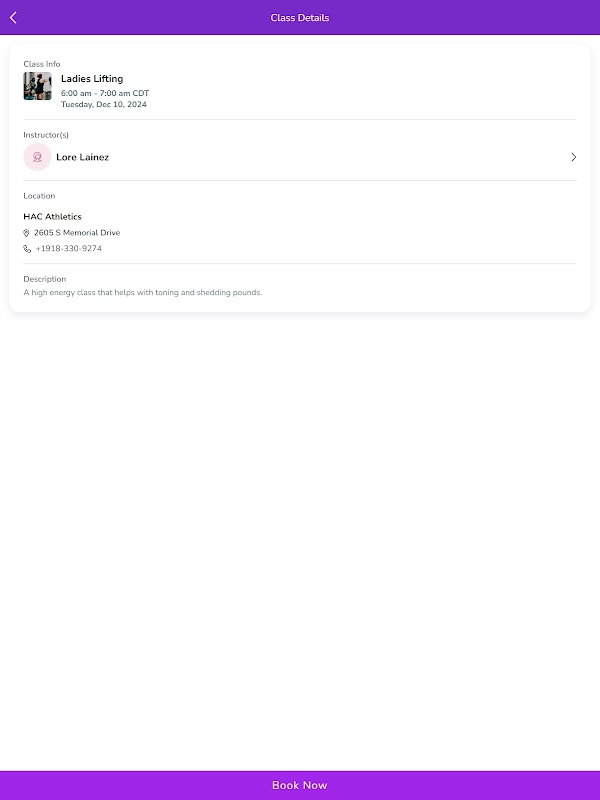600x800 pixels.
Task: Expand instructor details via right chevron
Action: [573, 157]
